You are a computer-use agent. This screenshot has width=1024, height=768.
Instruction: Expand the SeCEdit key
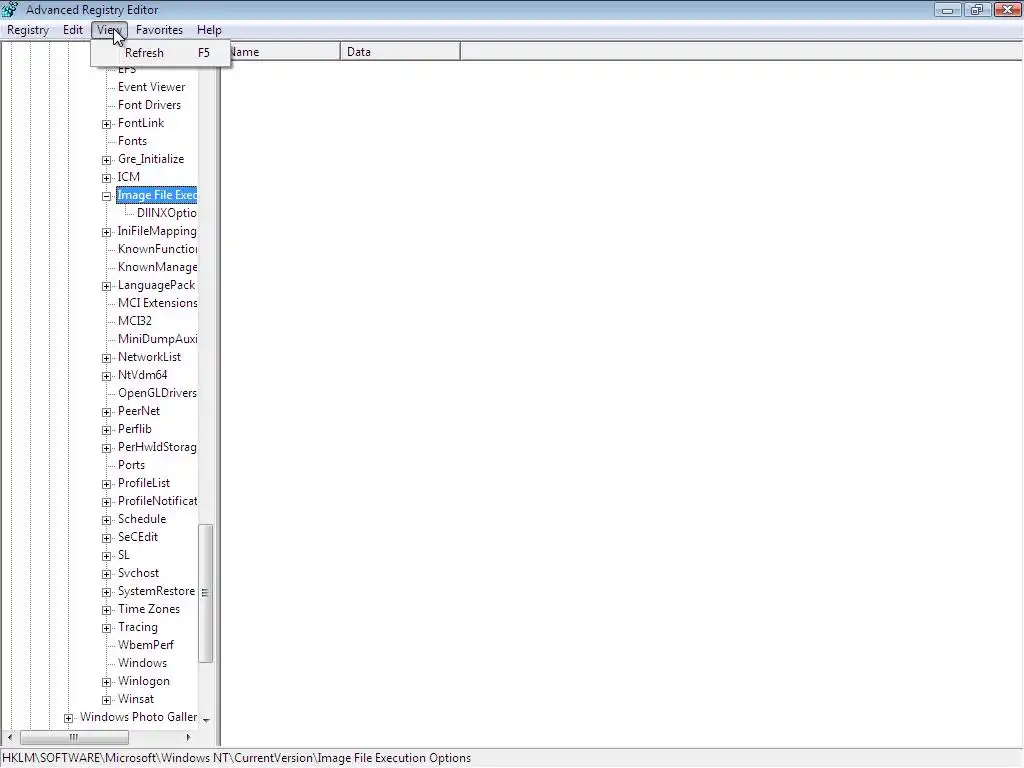pyautogui.click(x=106, y=538)
